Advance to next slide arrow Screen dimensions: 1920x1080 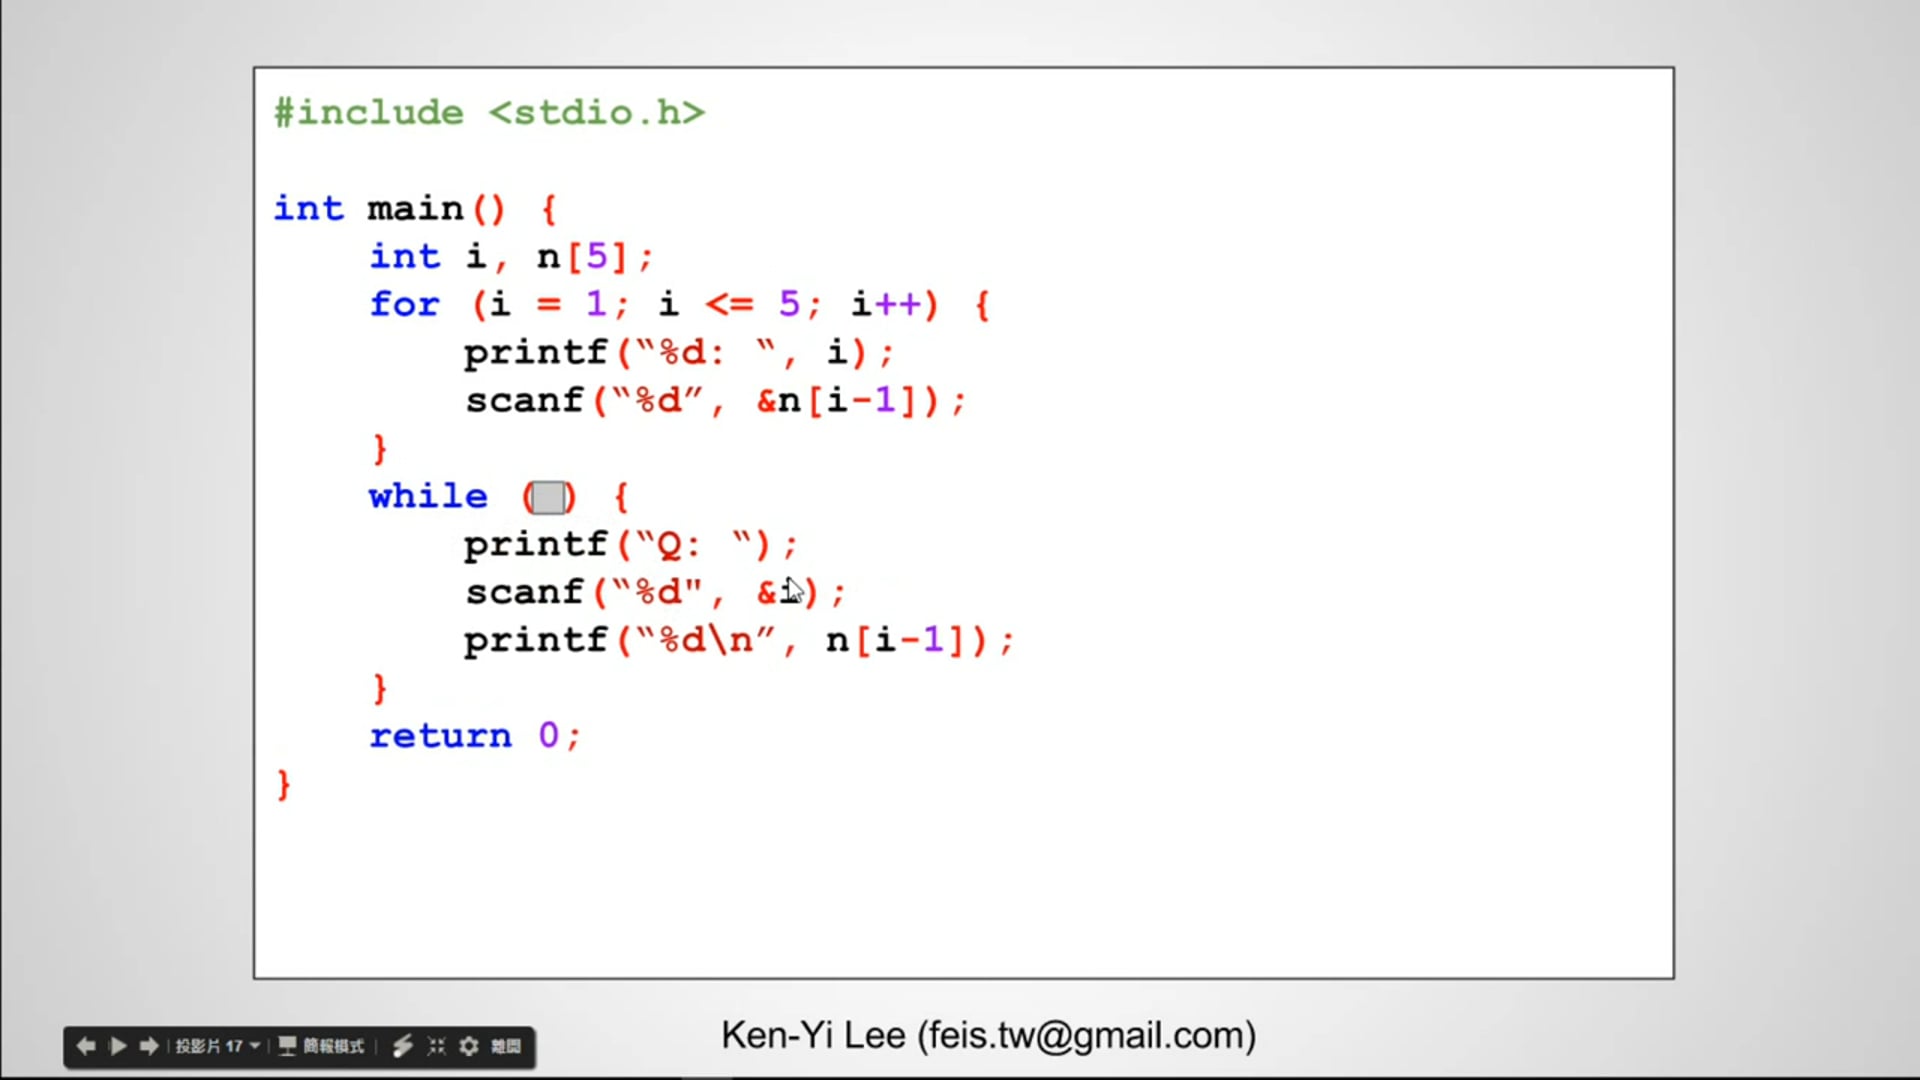click(149, 1046)
